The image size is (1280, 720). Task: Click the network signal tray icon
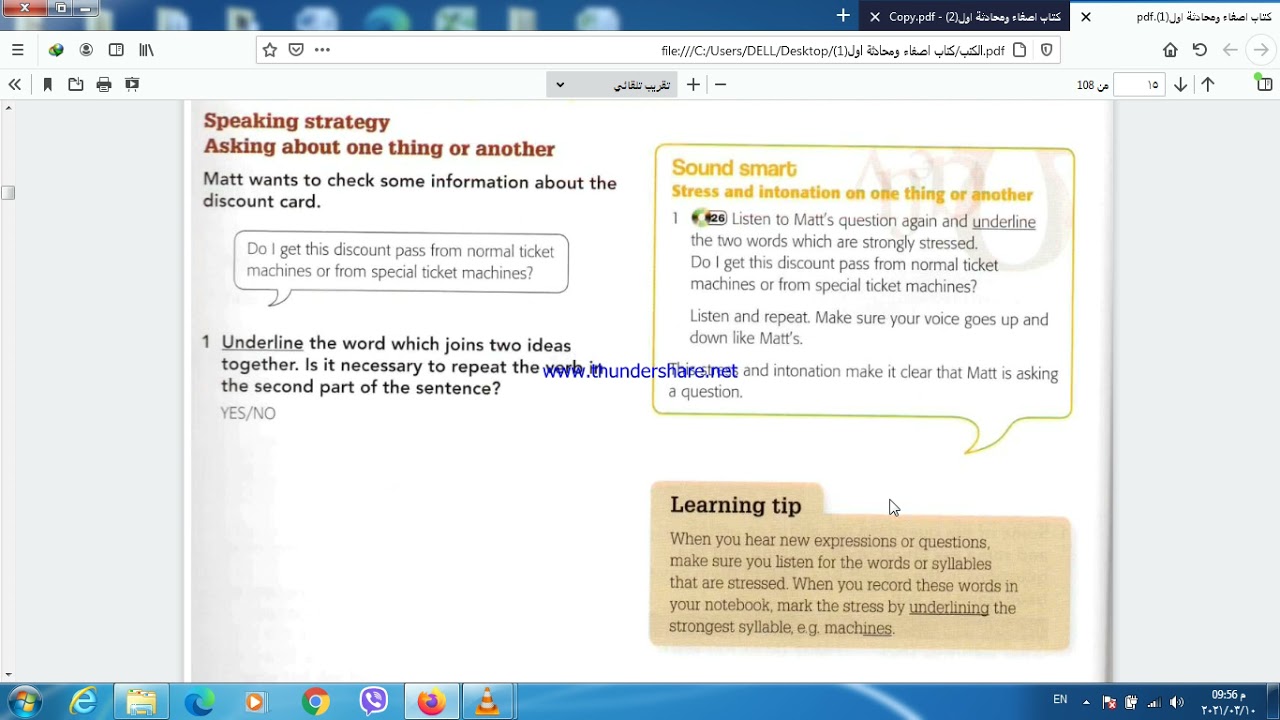pyautogui.click(x=1154, y=702)
